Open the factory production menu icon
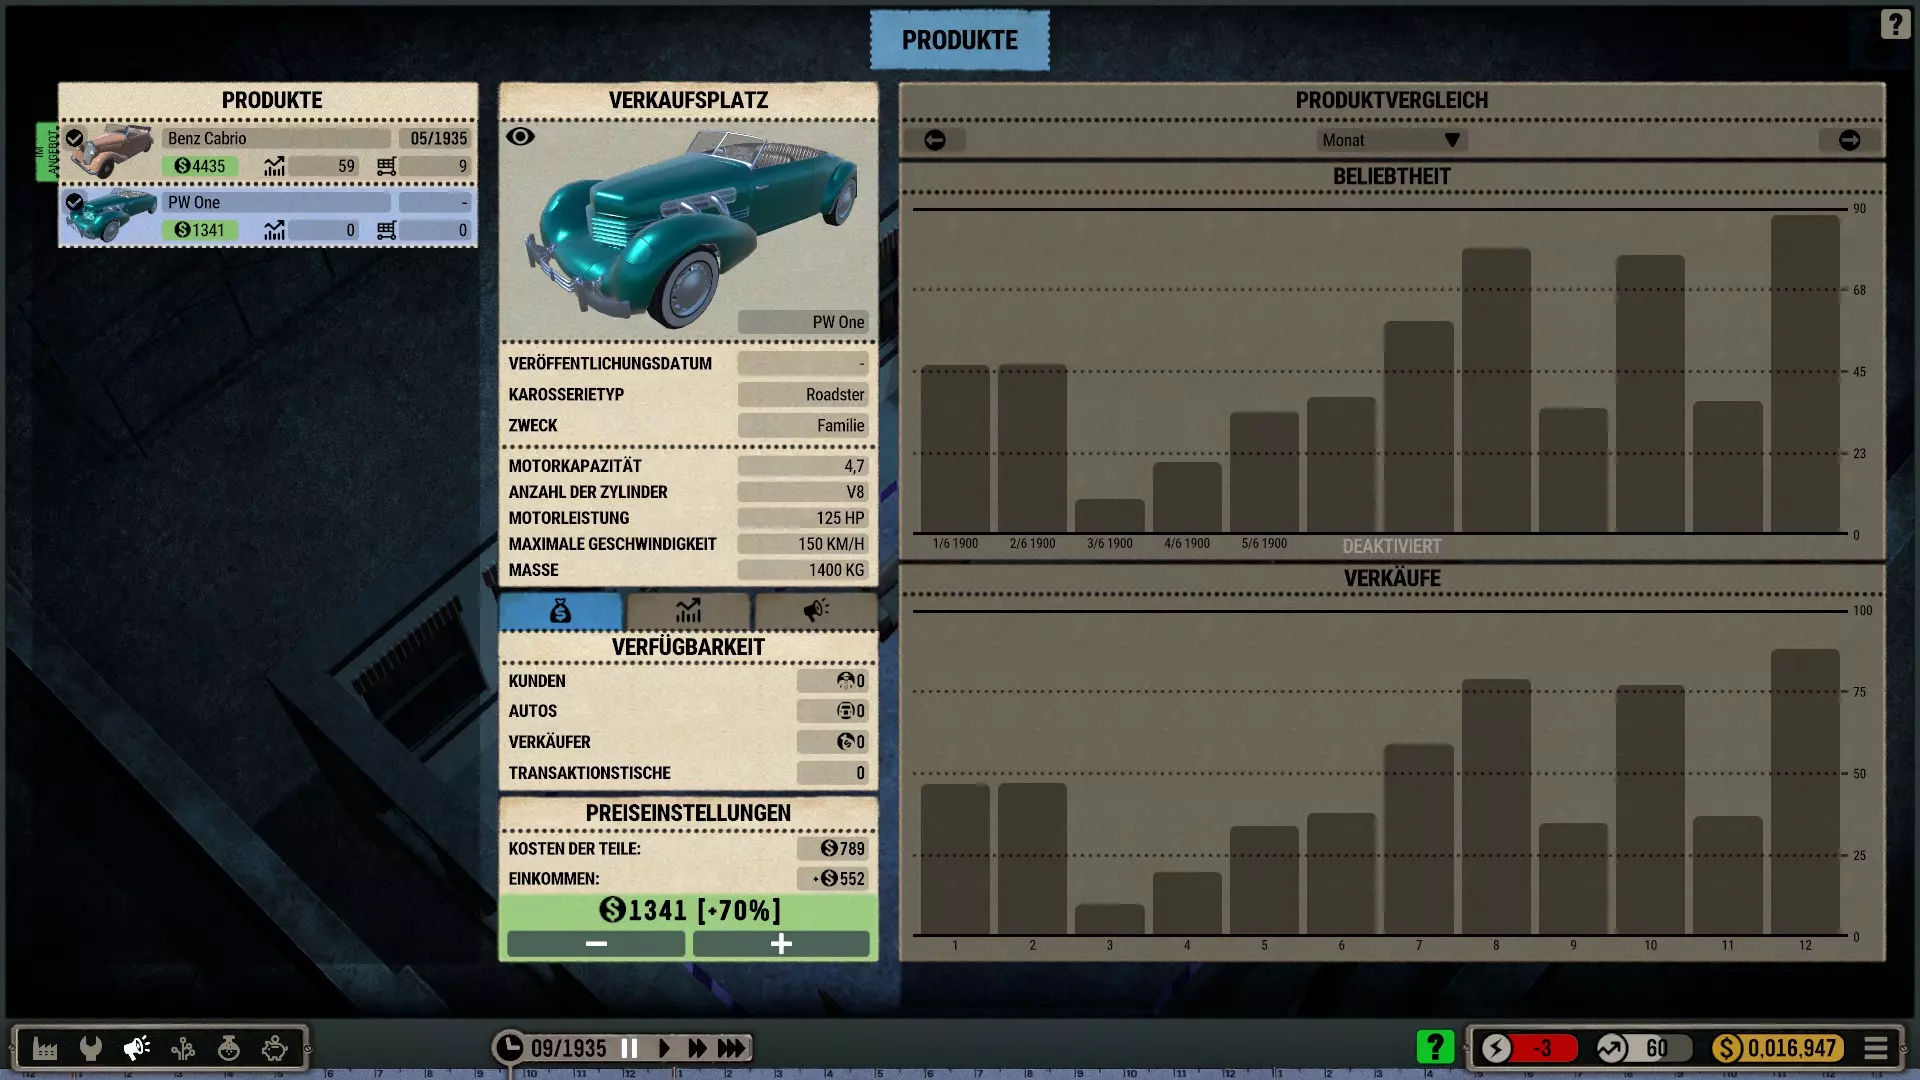This screenshot has height=1080, width=1920. click(x=45, y=1048)
